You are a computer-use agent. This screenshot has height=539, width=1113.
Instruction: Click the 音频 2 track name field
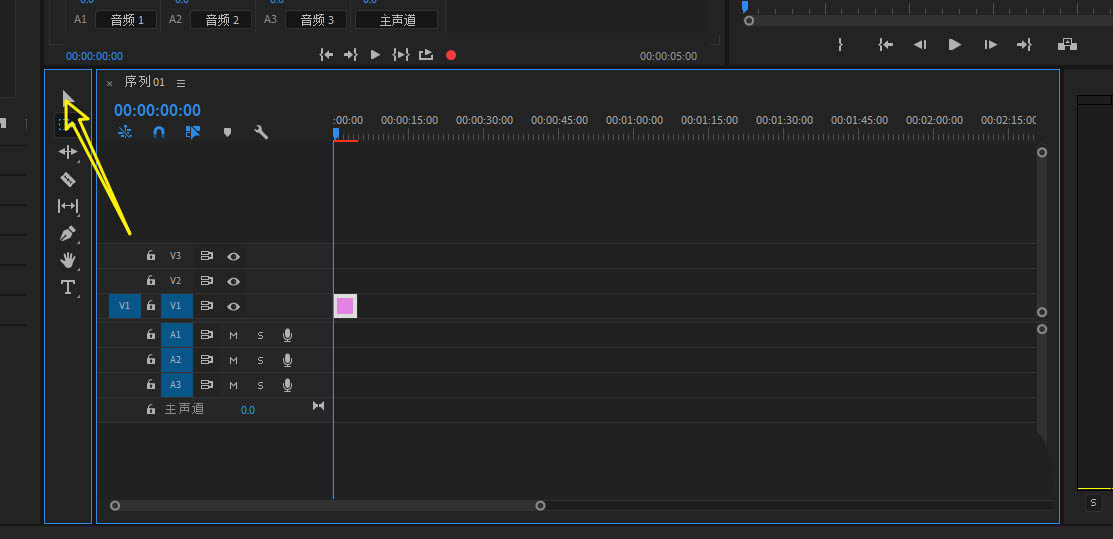[222, 20]
